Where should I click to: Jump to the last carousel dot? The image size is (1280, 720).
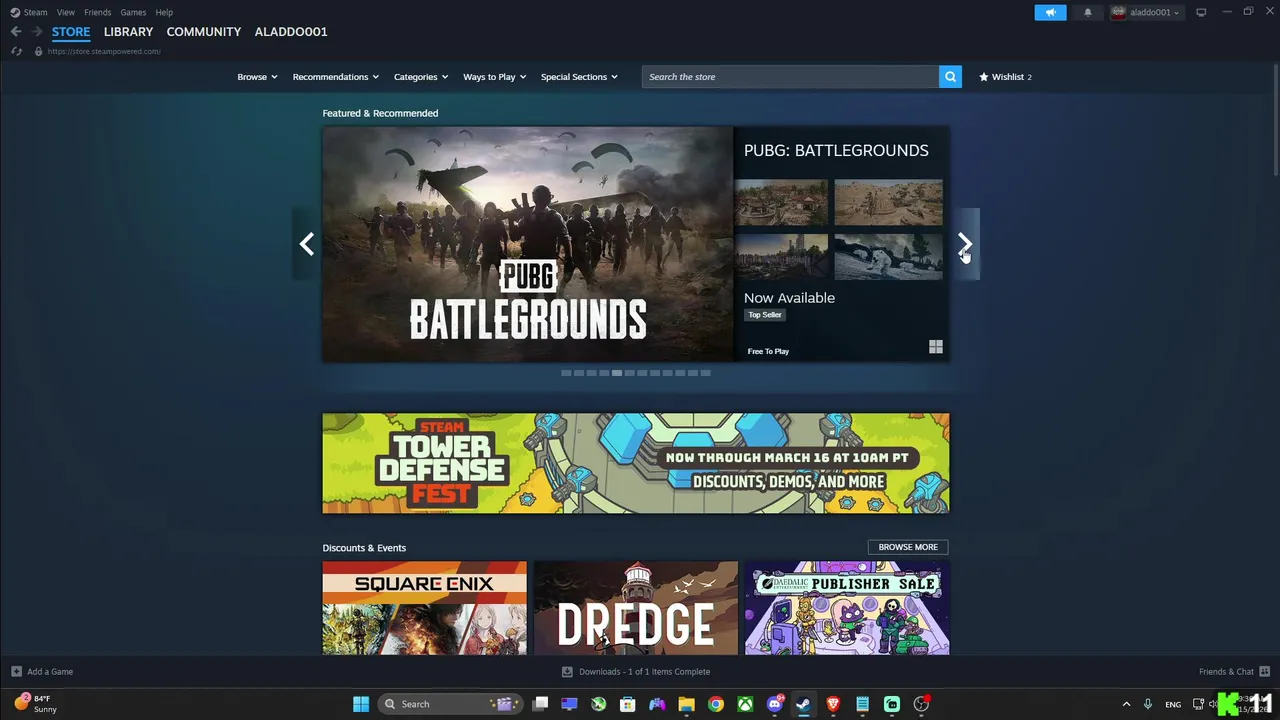pyautogui.click(x=706, y=373)
